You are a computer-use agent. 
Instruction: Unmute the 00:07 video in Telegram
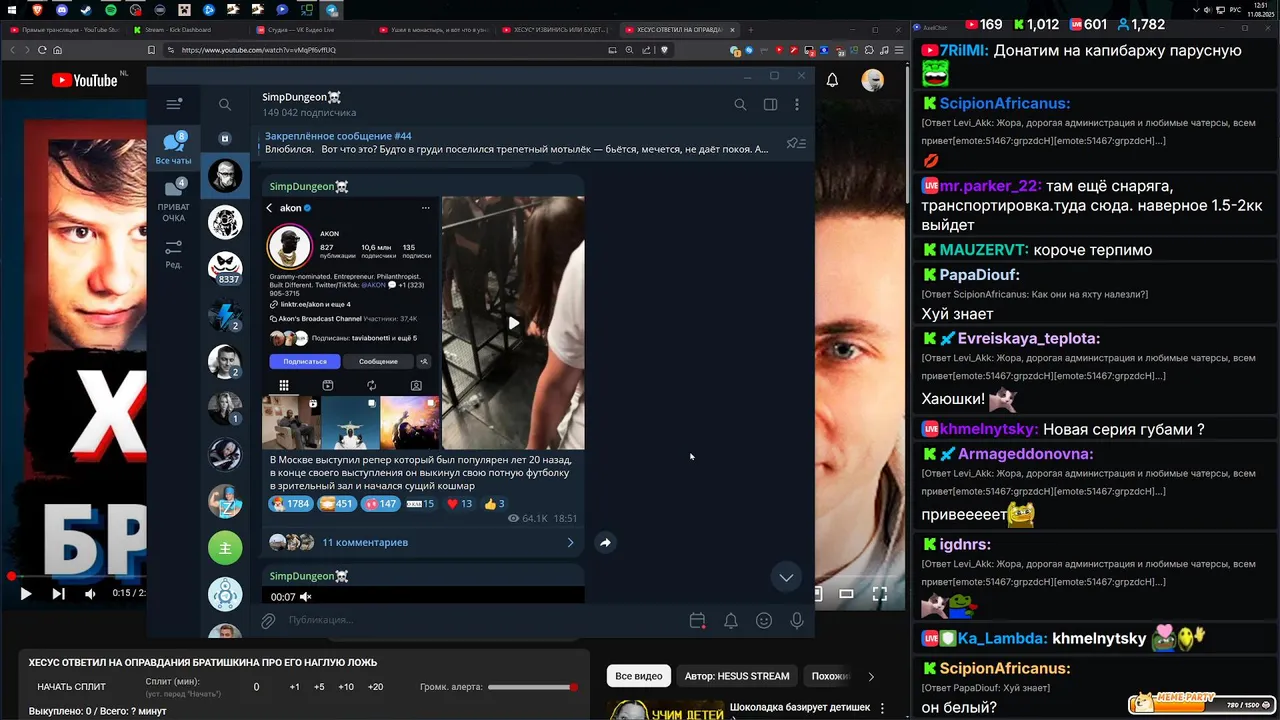coord(306,597)
